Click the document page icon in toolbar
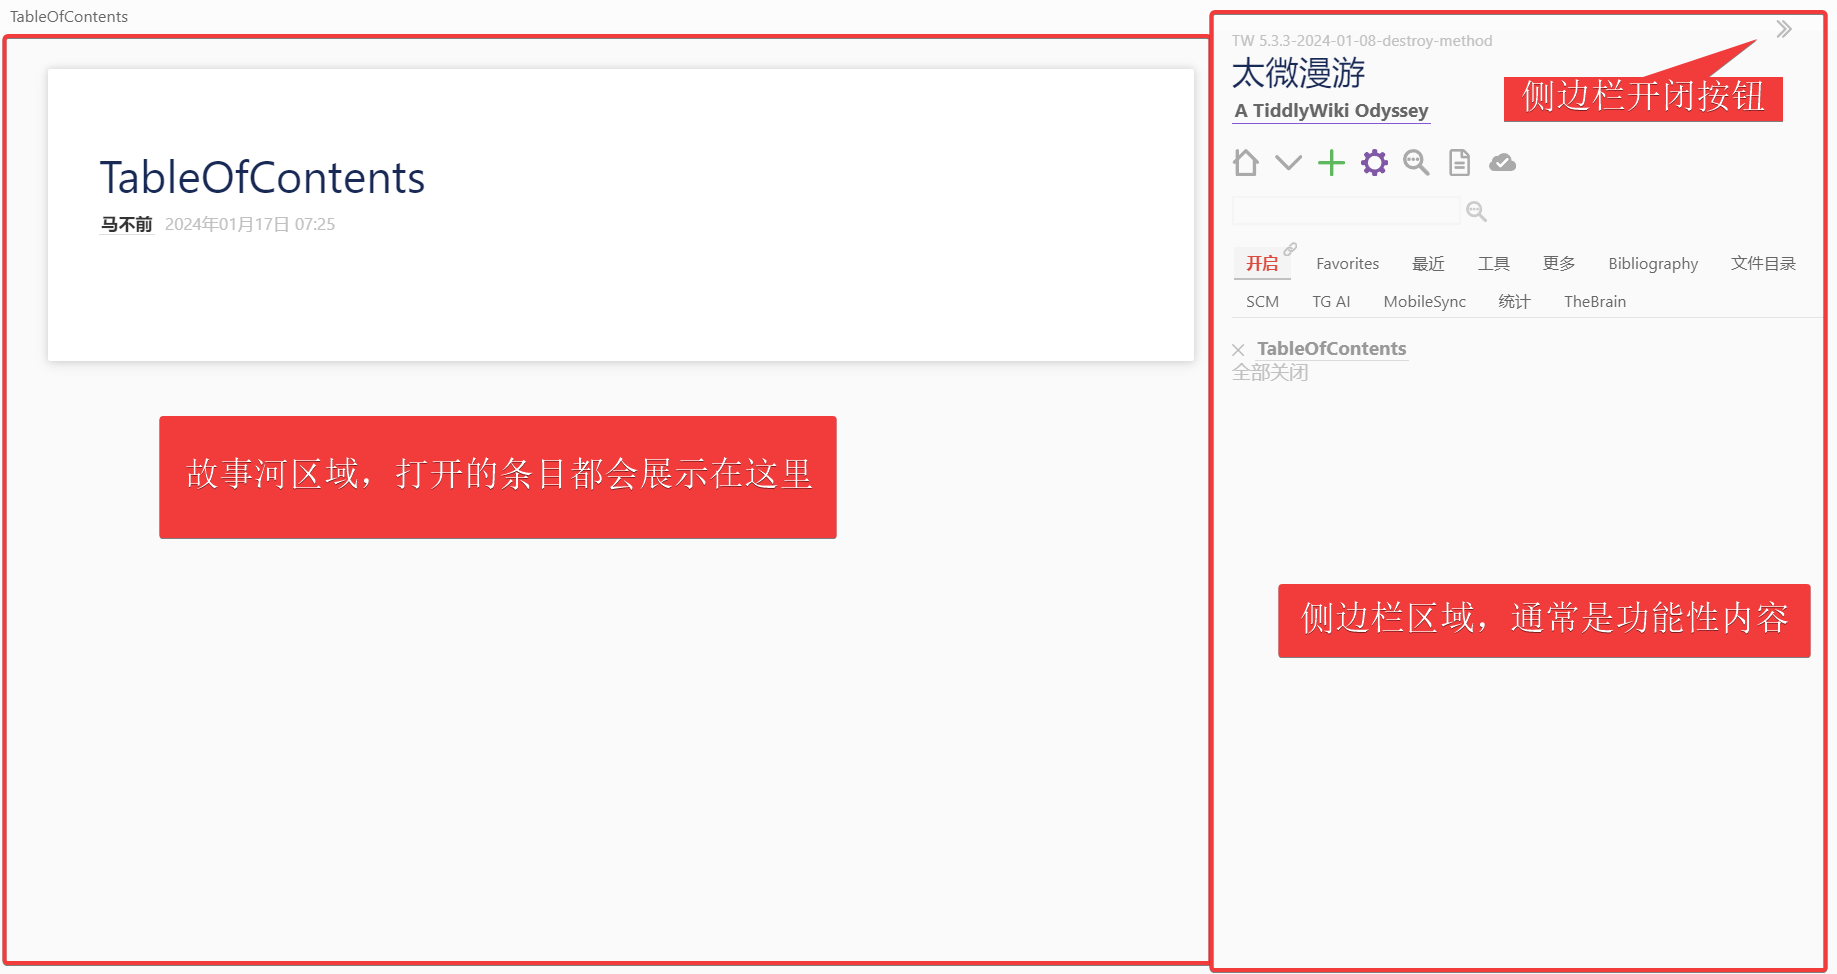Screen dimensions: 1837x974 pyautogui.click(x=1459, y=162)
